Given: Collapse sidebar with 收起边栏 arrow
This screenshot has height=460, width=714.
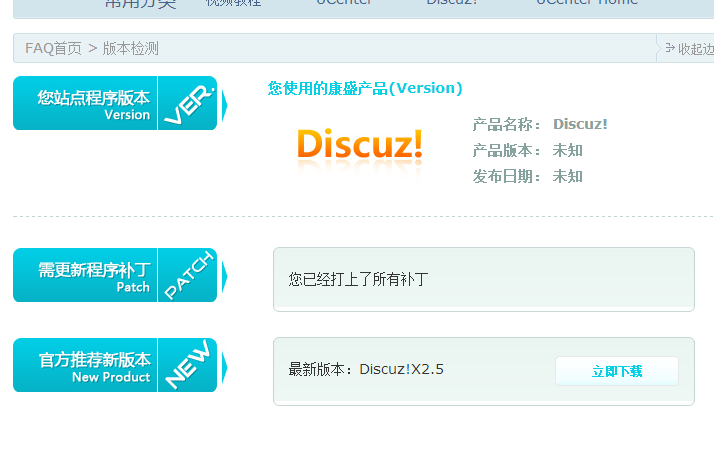Looking at the screenshot, I should (x=689, y=48).
